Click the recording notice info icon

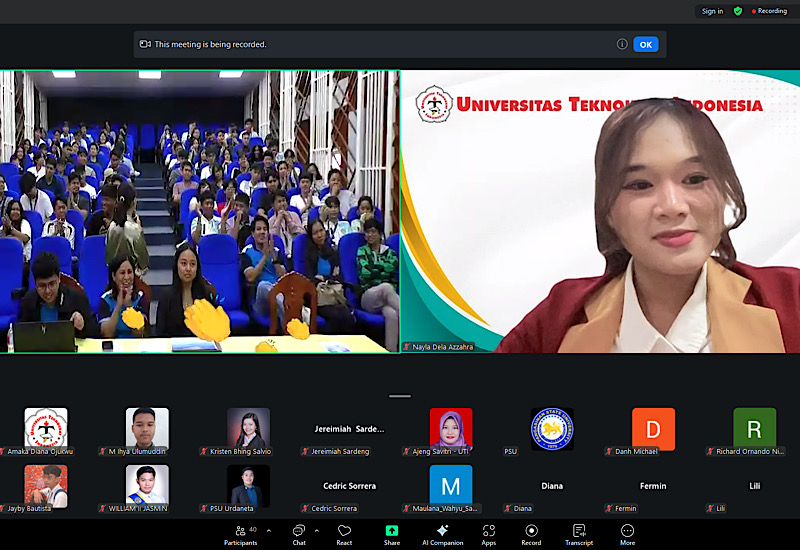(621, 44)
